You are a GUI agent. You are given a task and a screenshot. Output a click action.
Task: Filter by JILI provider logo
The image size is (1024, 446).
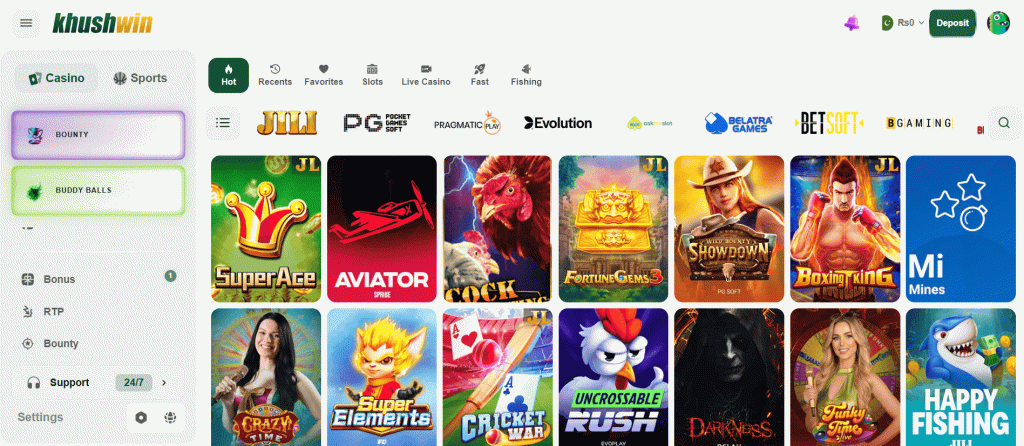[x=287, y=123]
